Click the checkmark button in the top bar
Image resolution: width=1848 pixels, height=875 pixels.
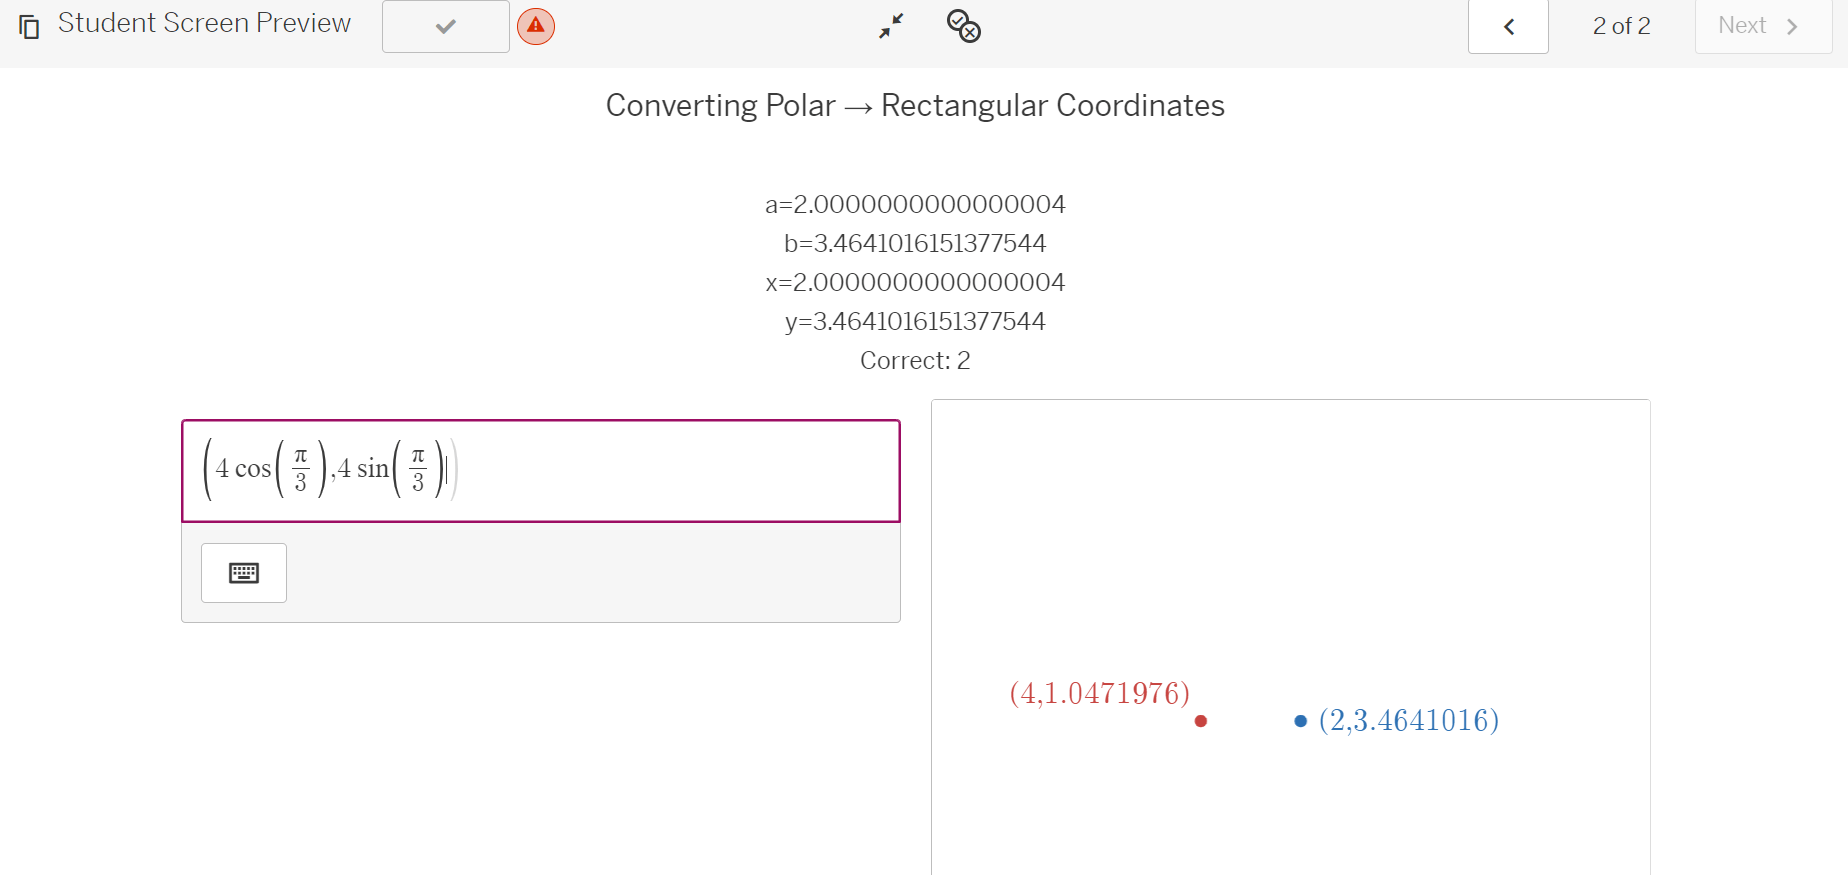coord(446,27)
